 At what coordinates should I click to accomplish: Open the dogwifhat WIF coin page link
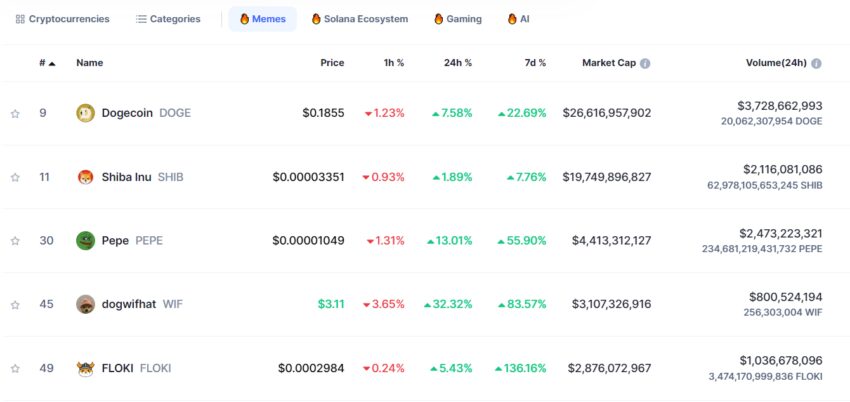point(129,304)
